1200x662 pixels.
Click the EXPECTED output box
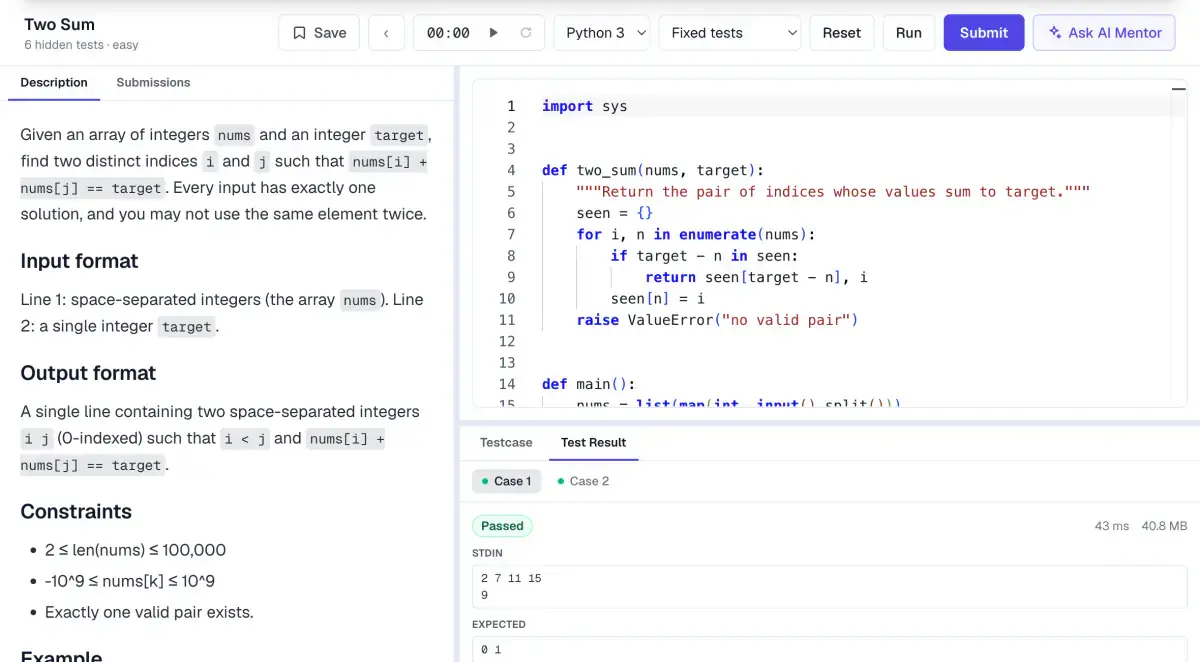coord(829,650)
